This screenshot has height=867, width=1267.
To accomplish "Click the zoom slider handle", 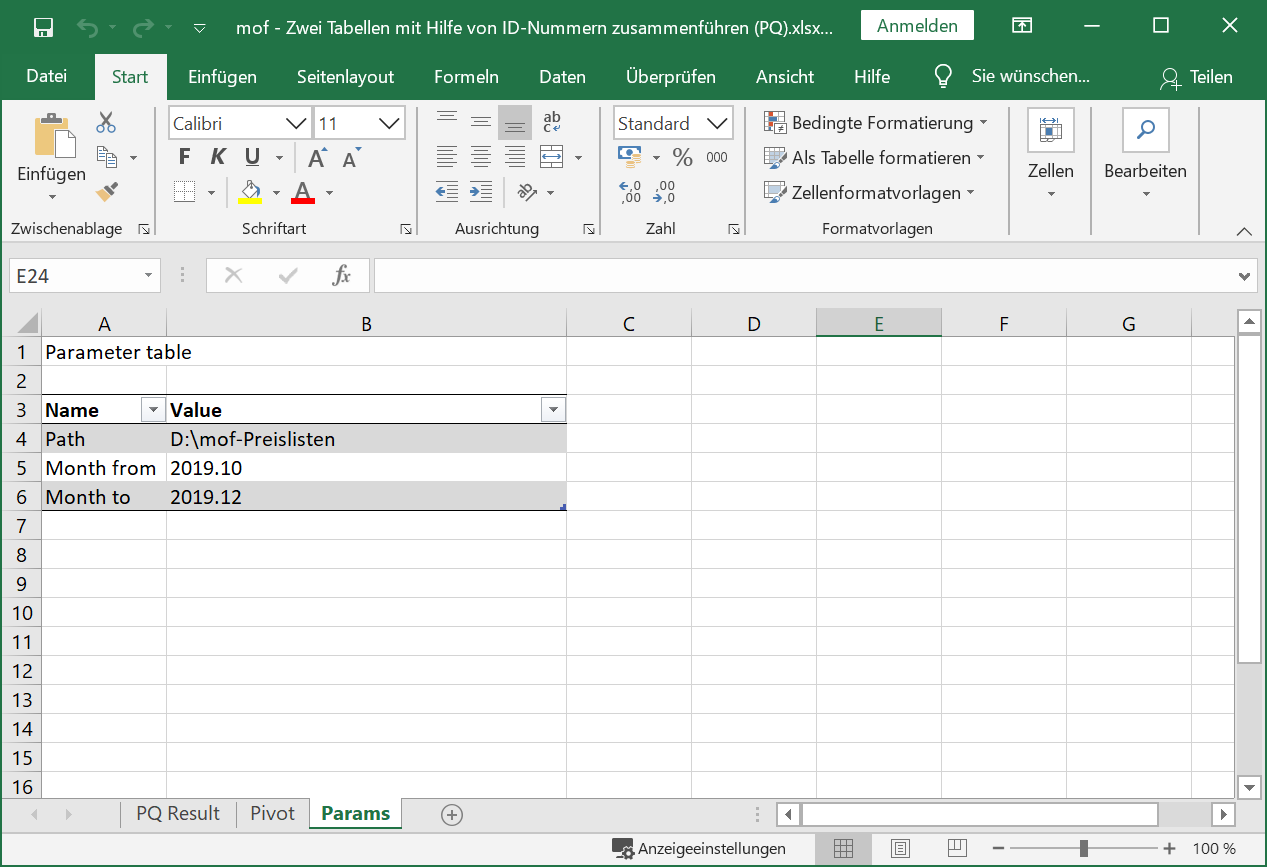I will tap(1084, 849).
